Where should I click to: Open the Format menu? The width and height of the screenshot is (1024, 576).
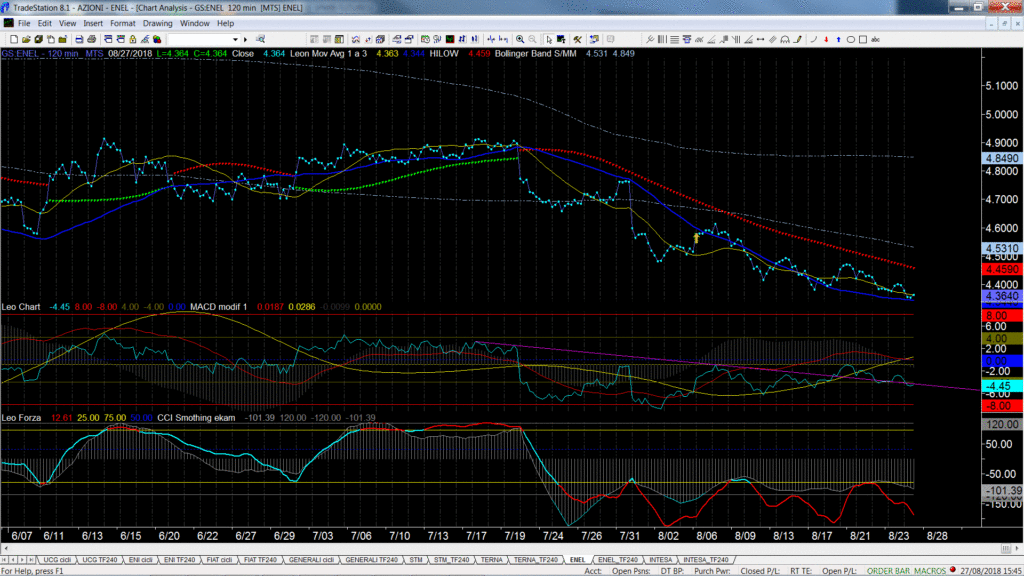(x=123, y=24)
